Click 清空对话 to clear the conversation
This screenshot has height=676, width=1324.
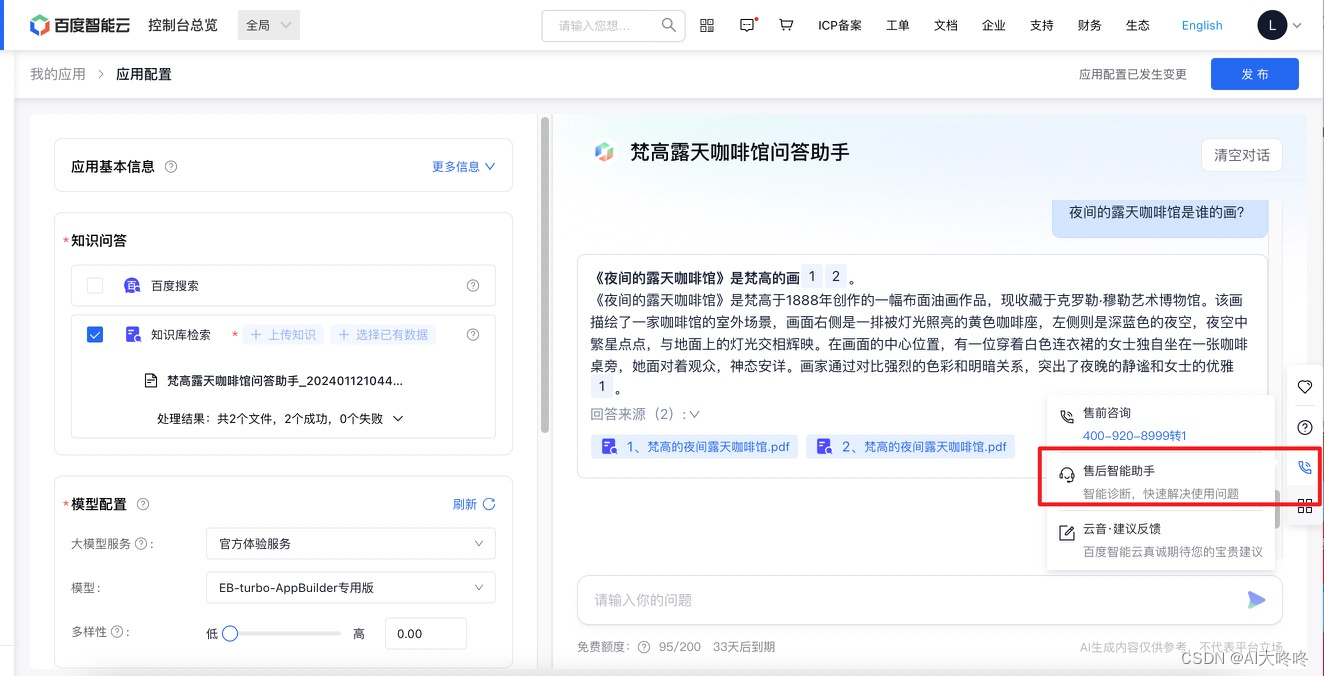(1241, 155)
